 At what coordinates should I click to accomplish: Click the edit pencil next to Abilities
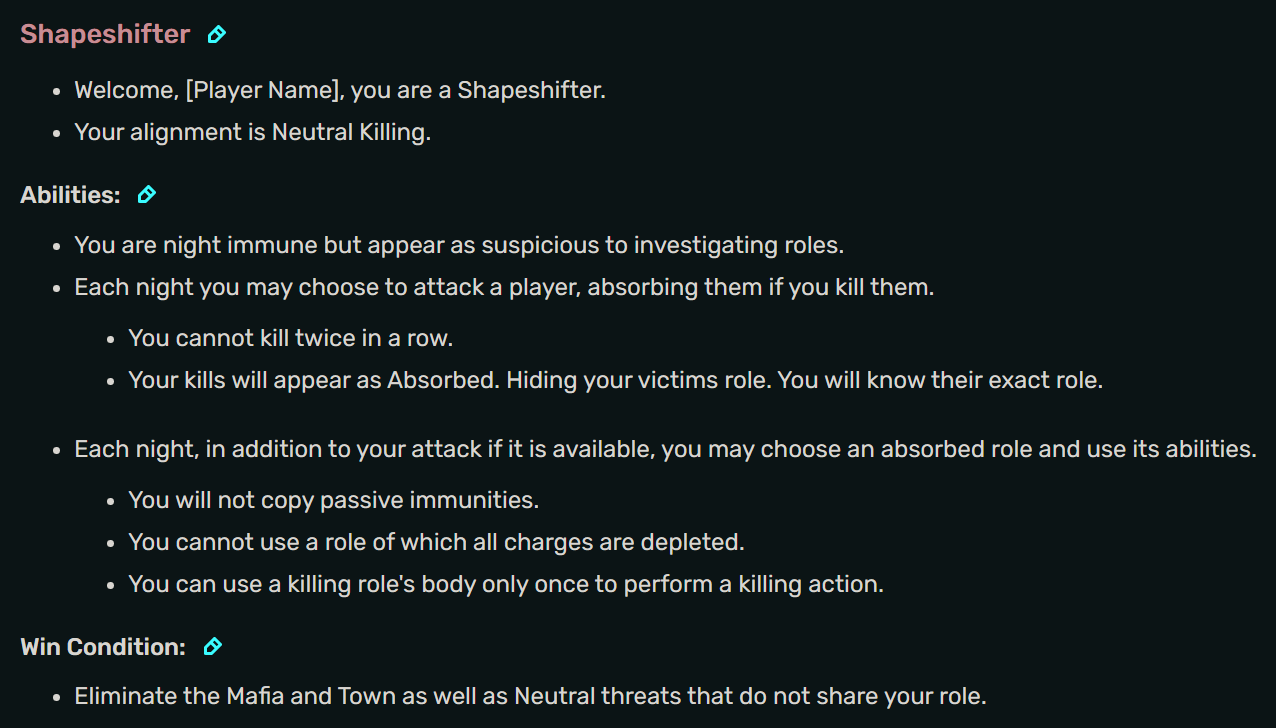[x=147, y=195]
